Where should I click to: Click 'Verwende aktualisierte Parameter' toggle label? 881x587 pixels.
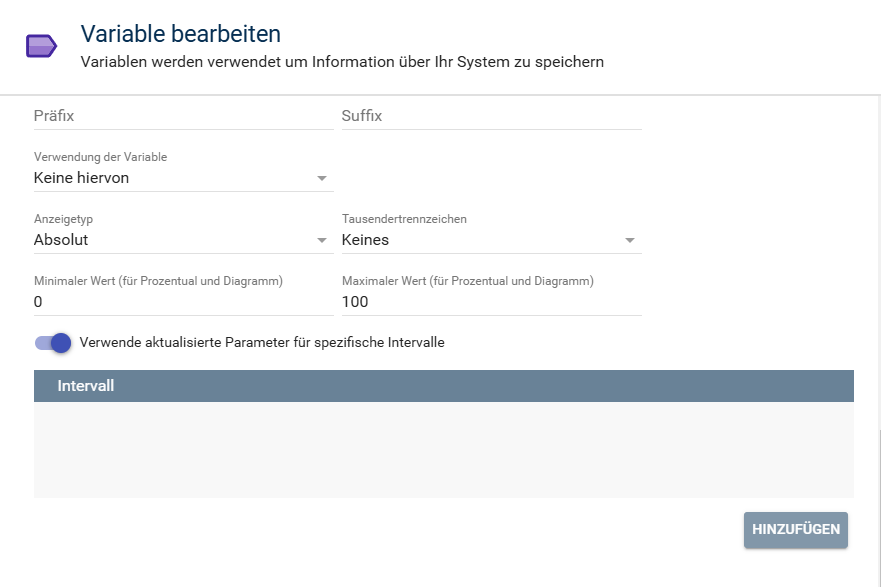click(x=261, y=343)
